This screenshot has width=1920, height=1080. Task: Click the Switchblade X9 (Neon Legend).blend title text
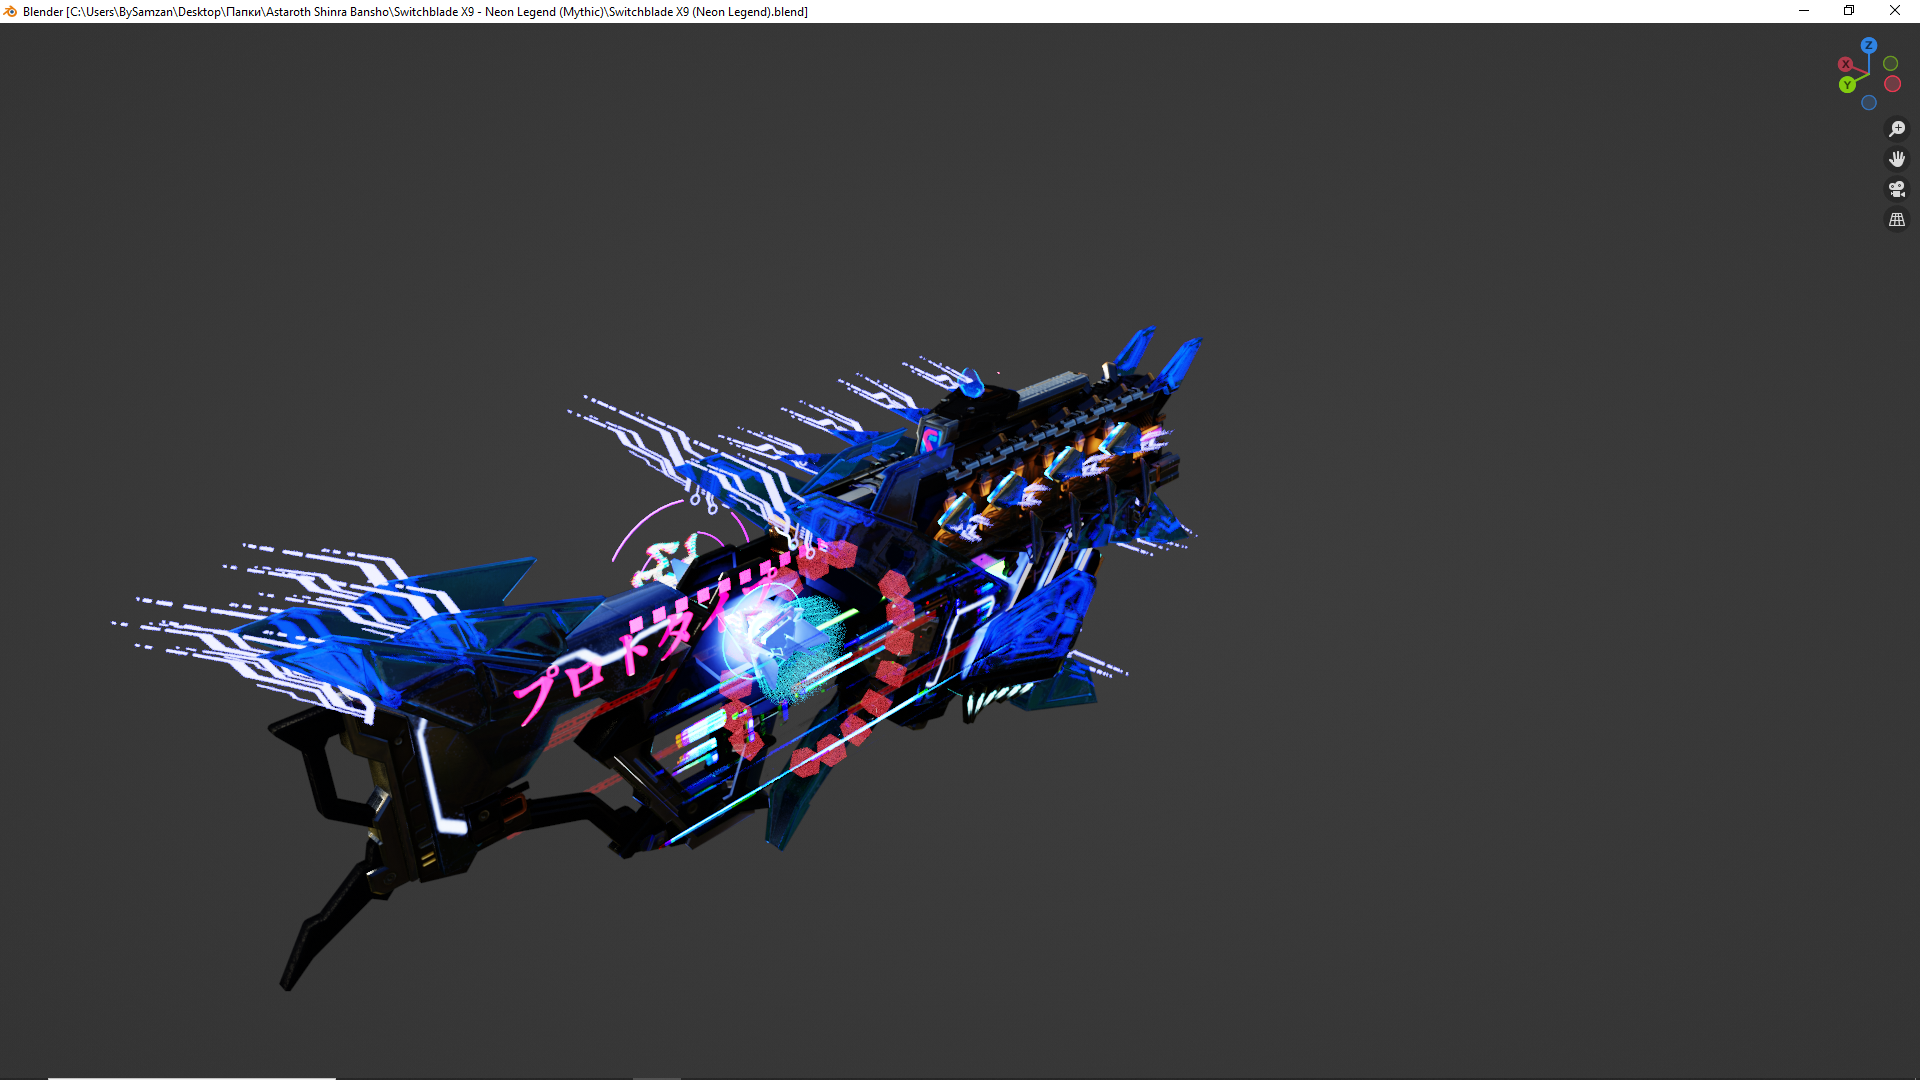click(x=708, y=12)
